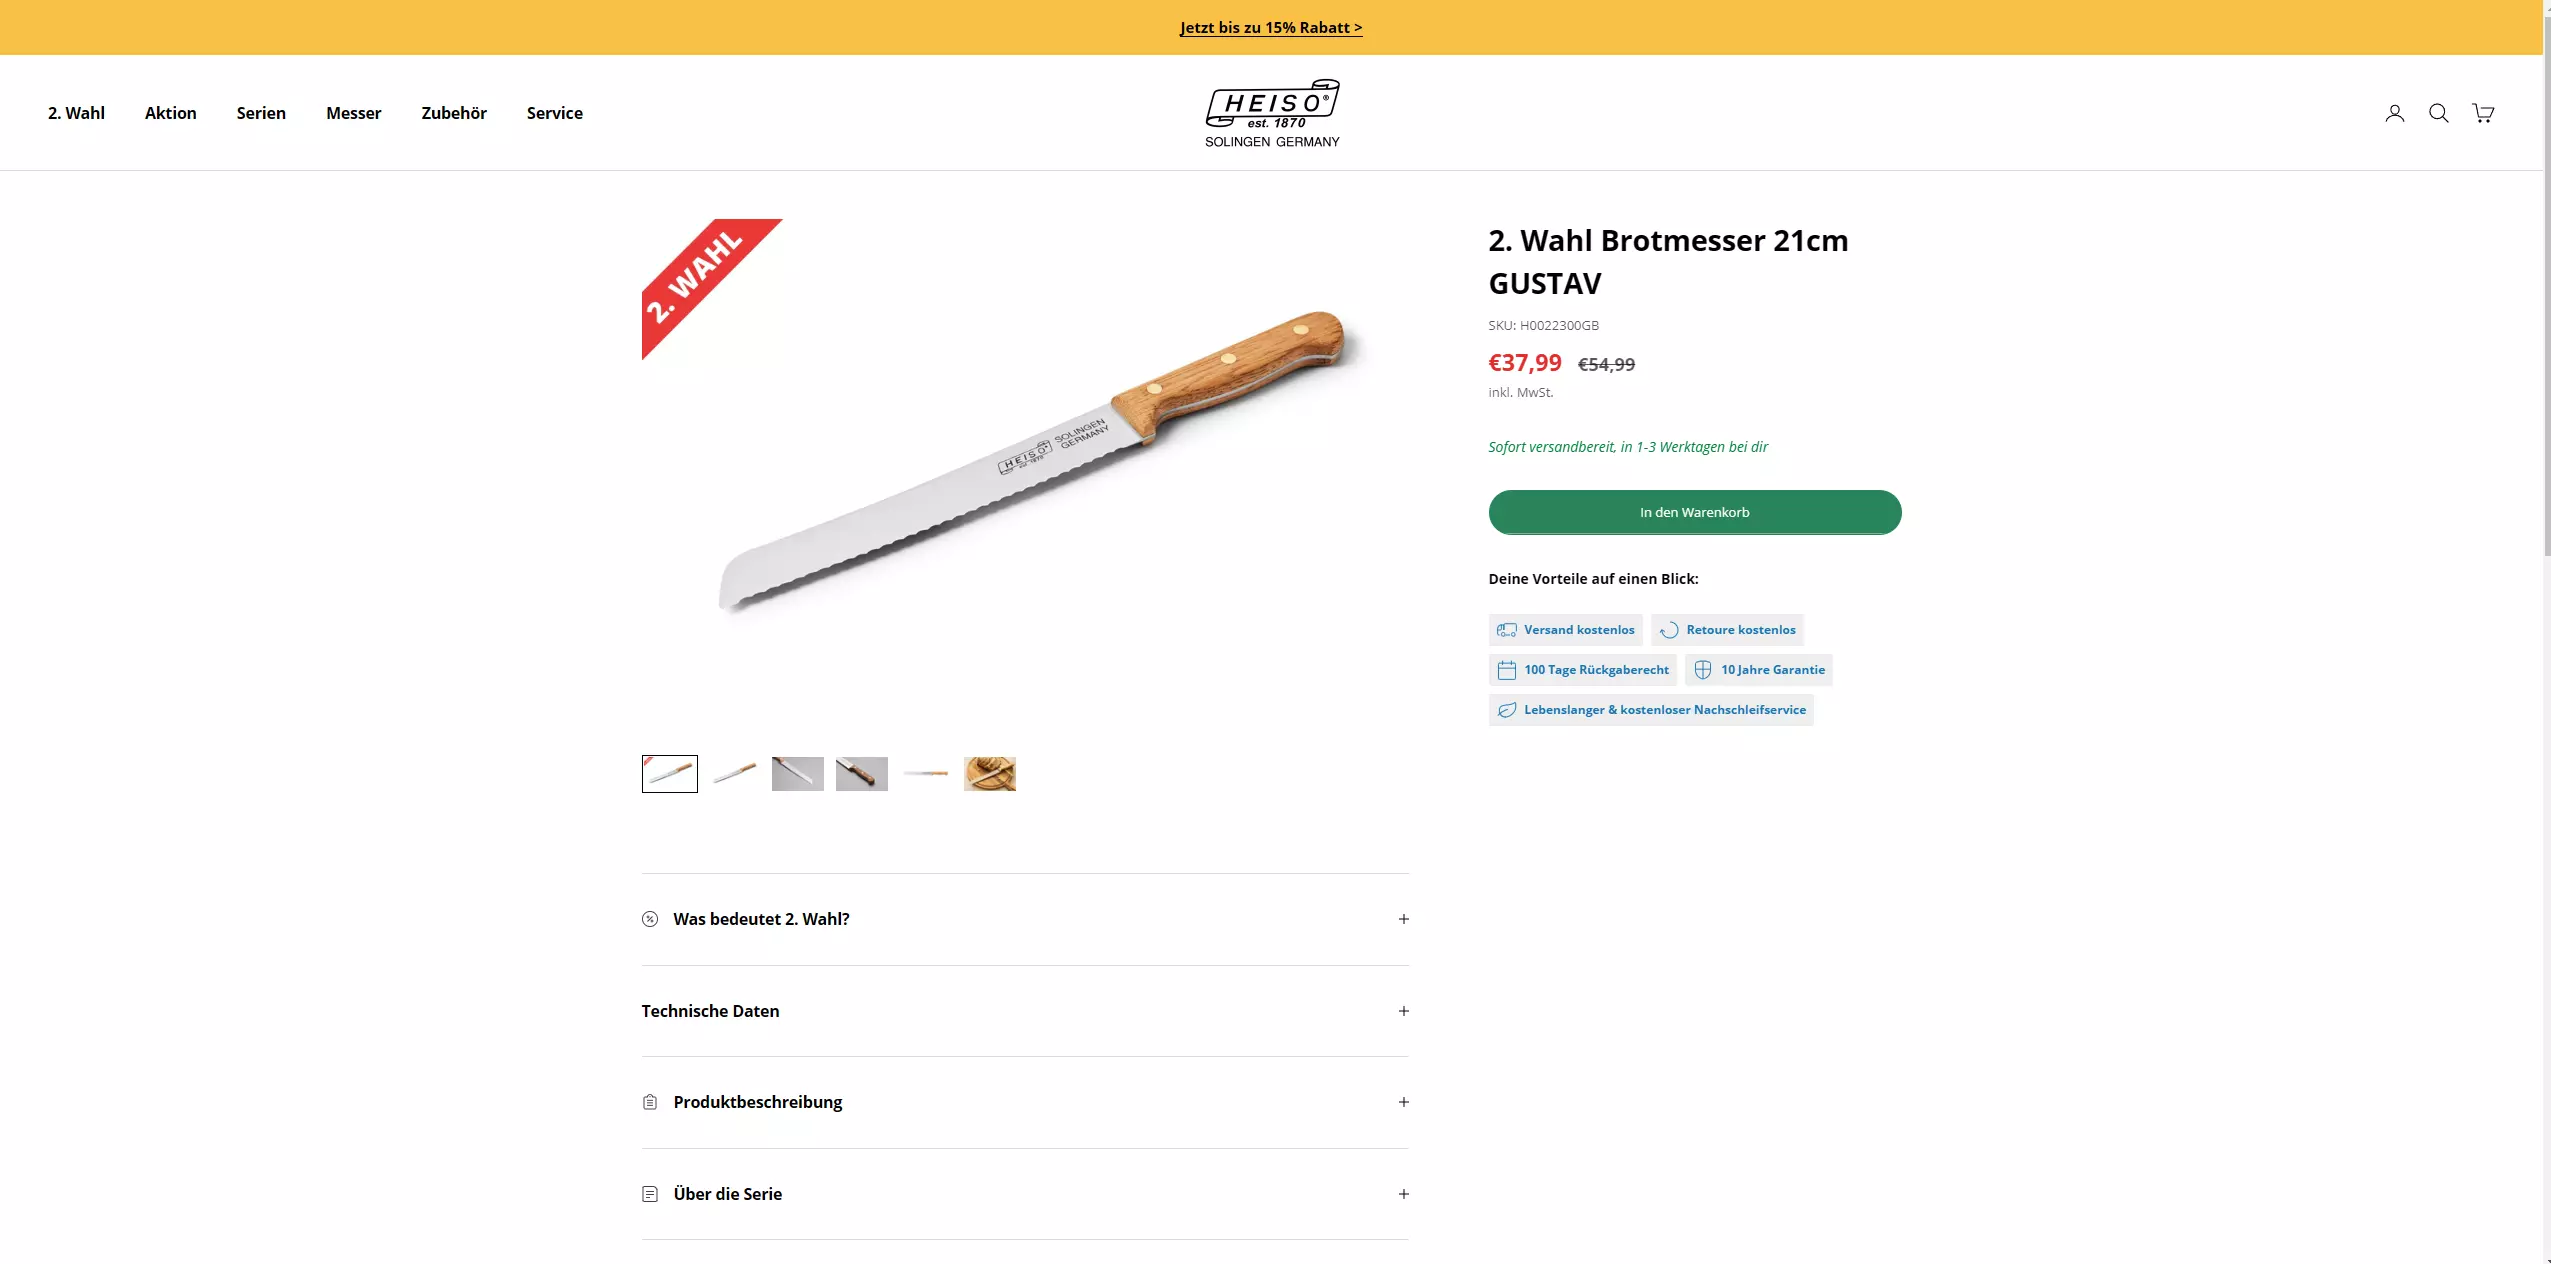Viewport: 2551px width, 1264px height.
Task: Expand the Über die Serie section
Action: (1025, 1194)
